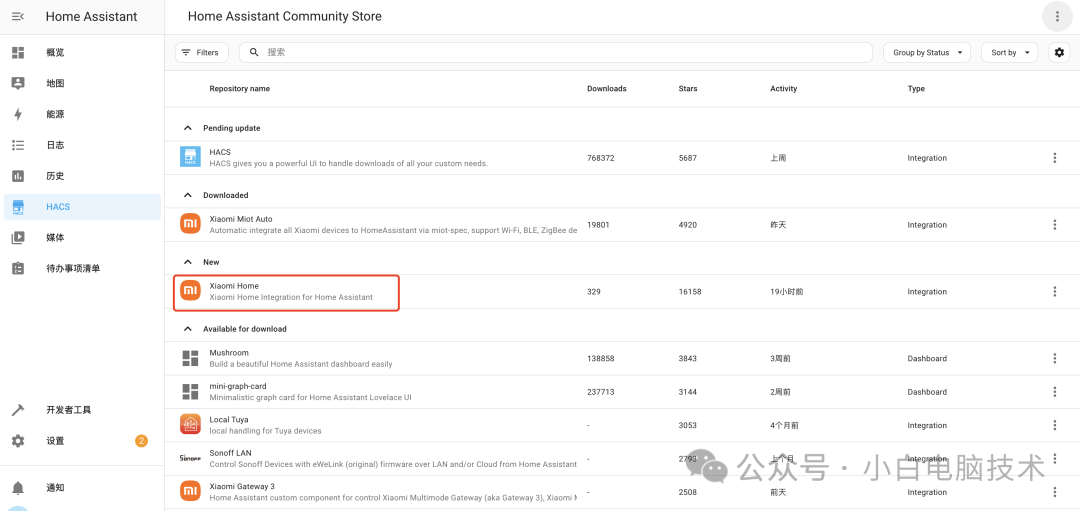1080x511 pixels.
Task: Sort by Type column header
Action: pyautogui.click(x=916, y=89)
